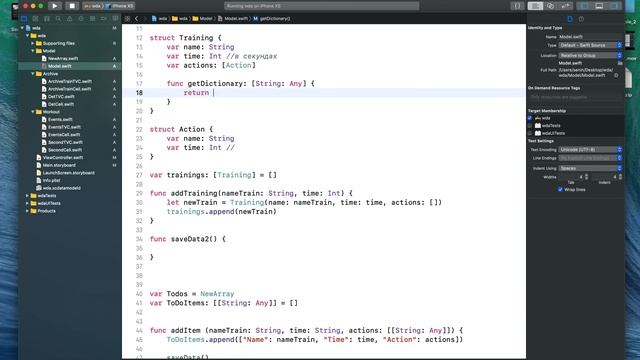
Task: Open the Test navigator tab
Action: pyautogui.click(x=81, y=19)
